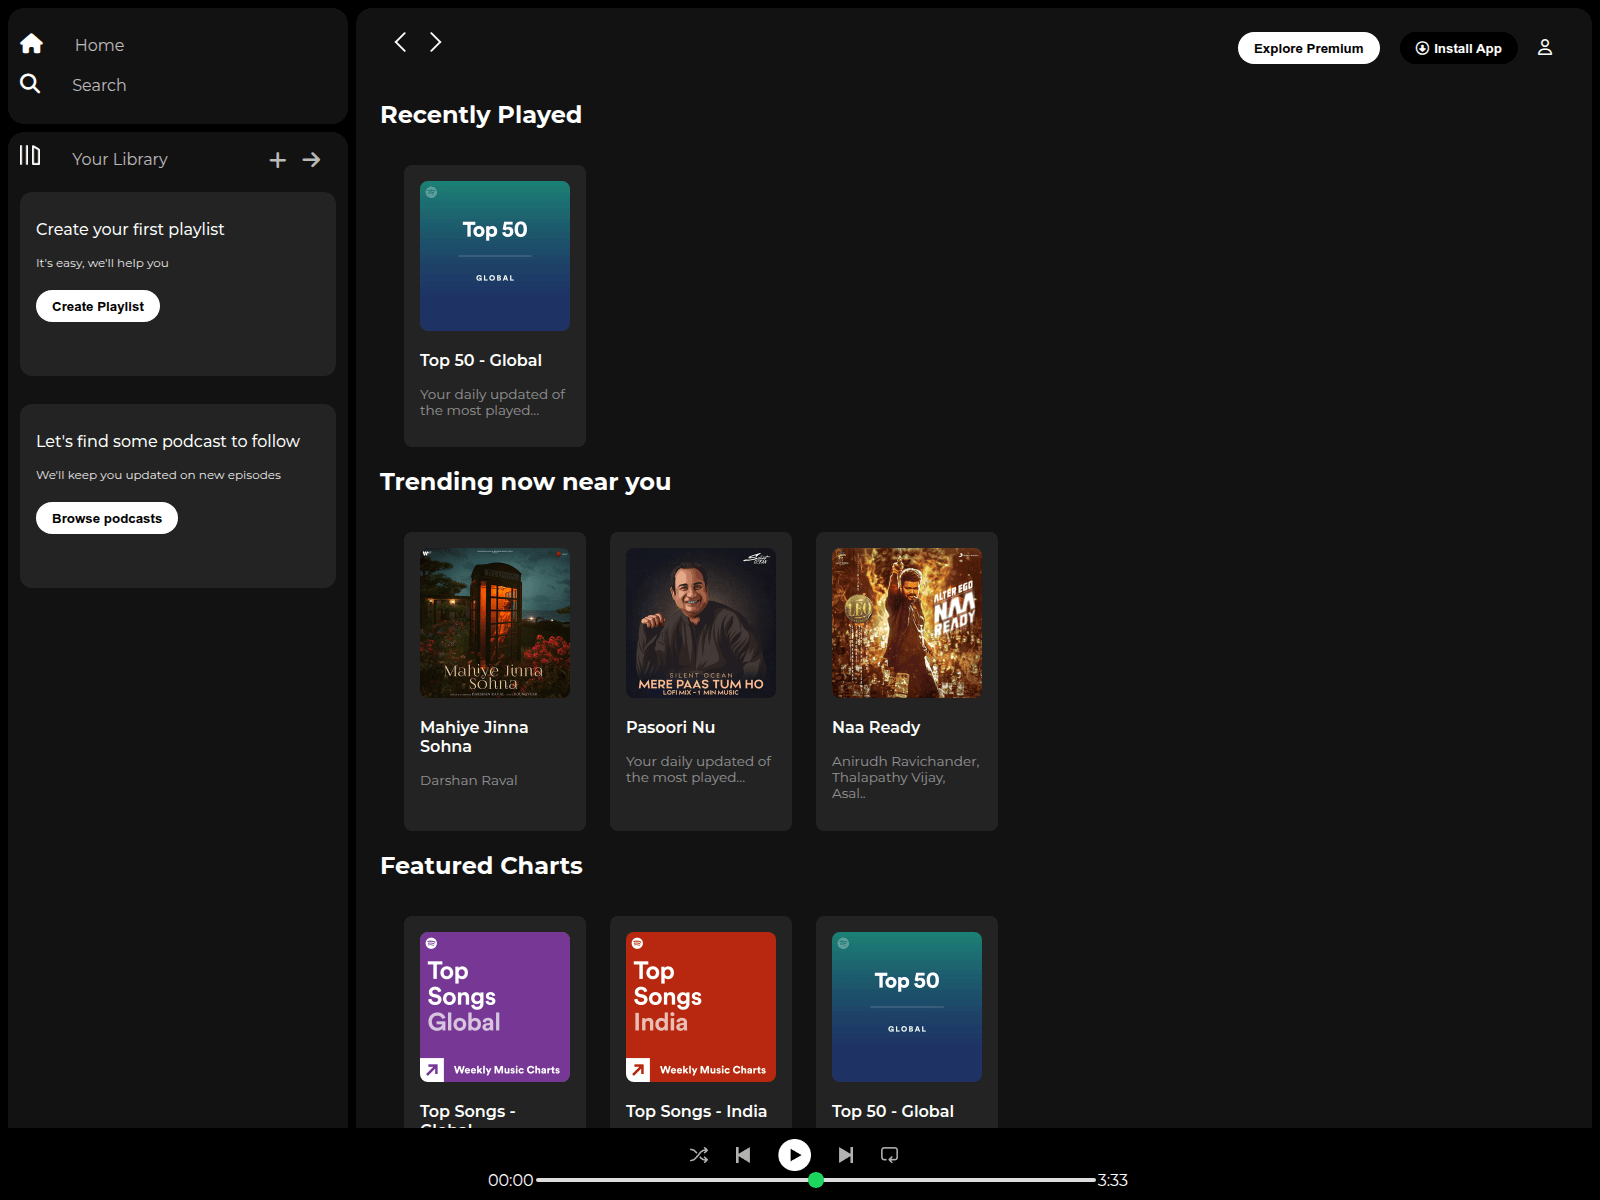The image size is (1600, 1200).
Task: Click 'Trending now near you' heading
Action: pyautogui.click(x=526, y=482)
